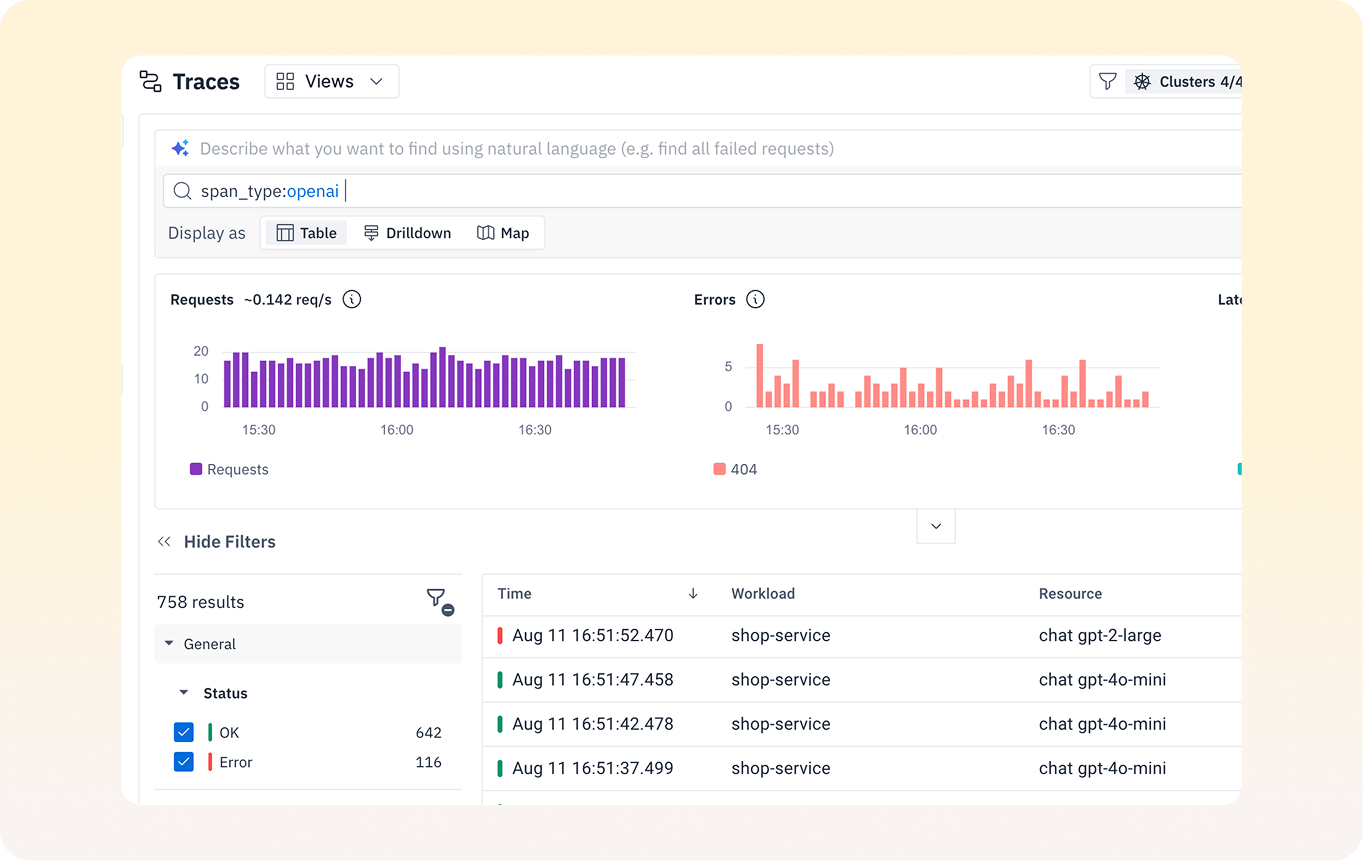The image size is (1363, 861).
Task: Click the Errors chart info icon
Action: [x=756, y=299]
